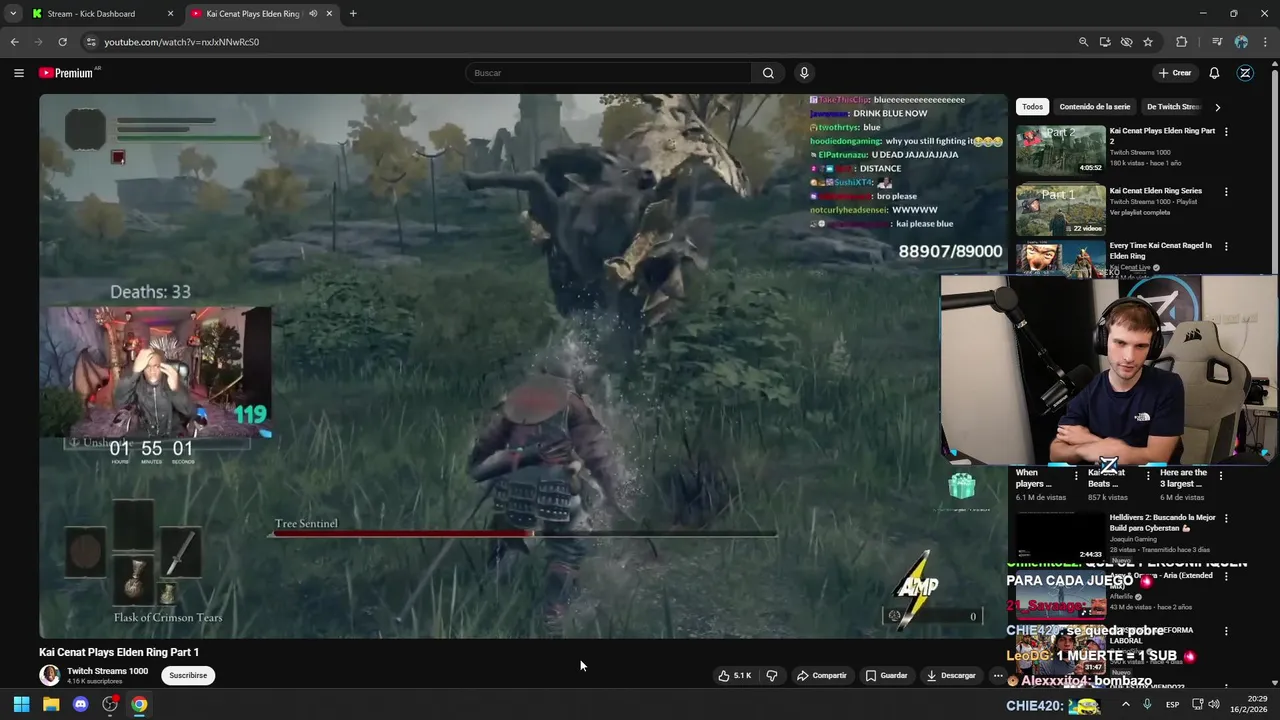Open Windows Start menu
This screenshot has height=720, width=1280.
pos(21,704)
